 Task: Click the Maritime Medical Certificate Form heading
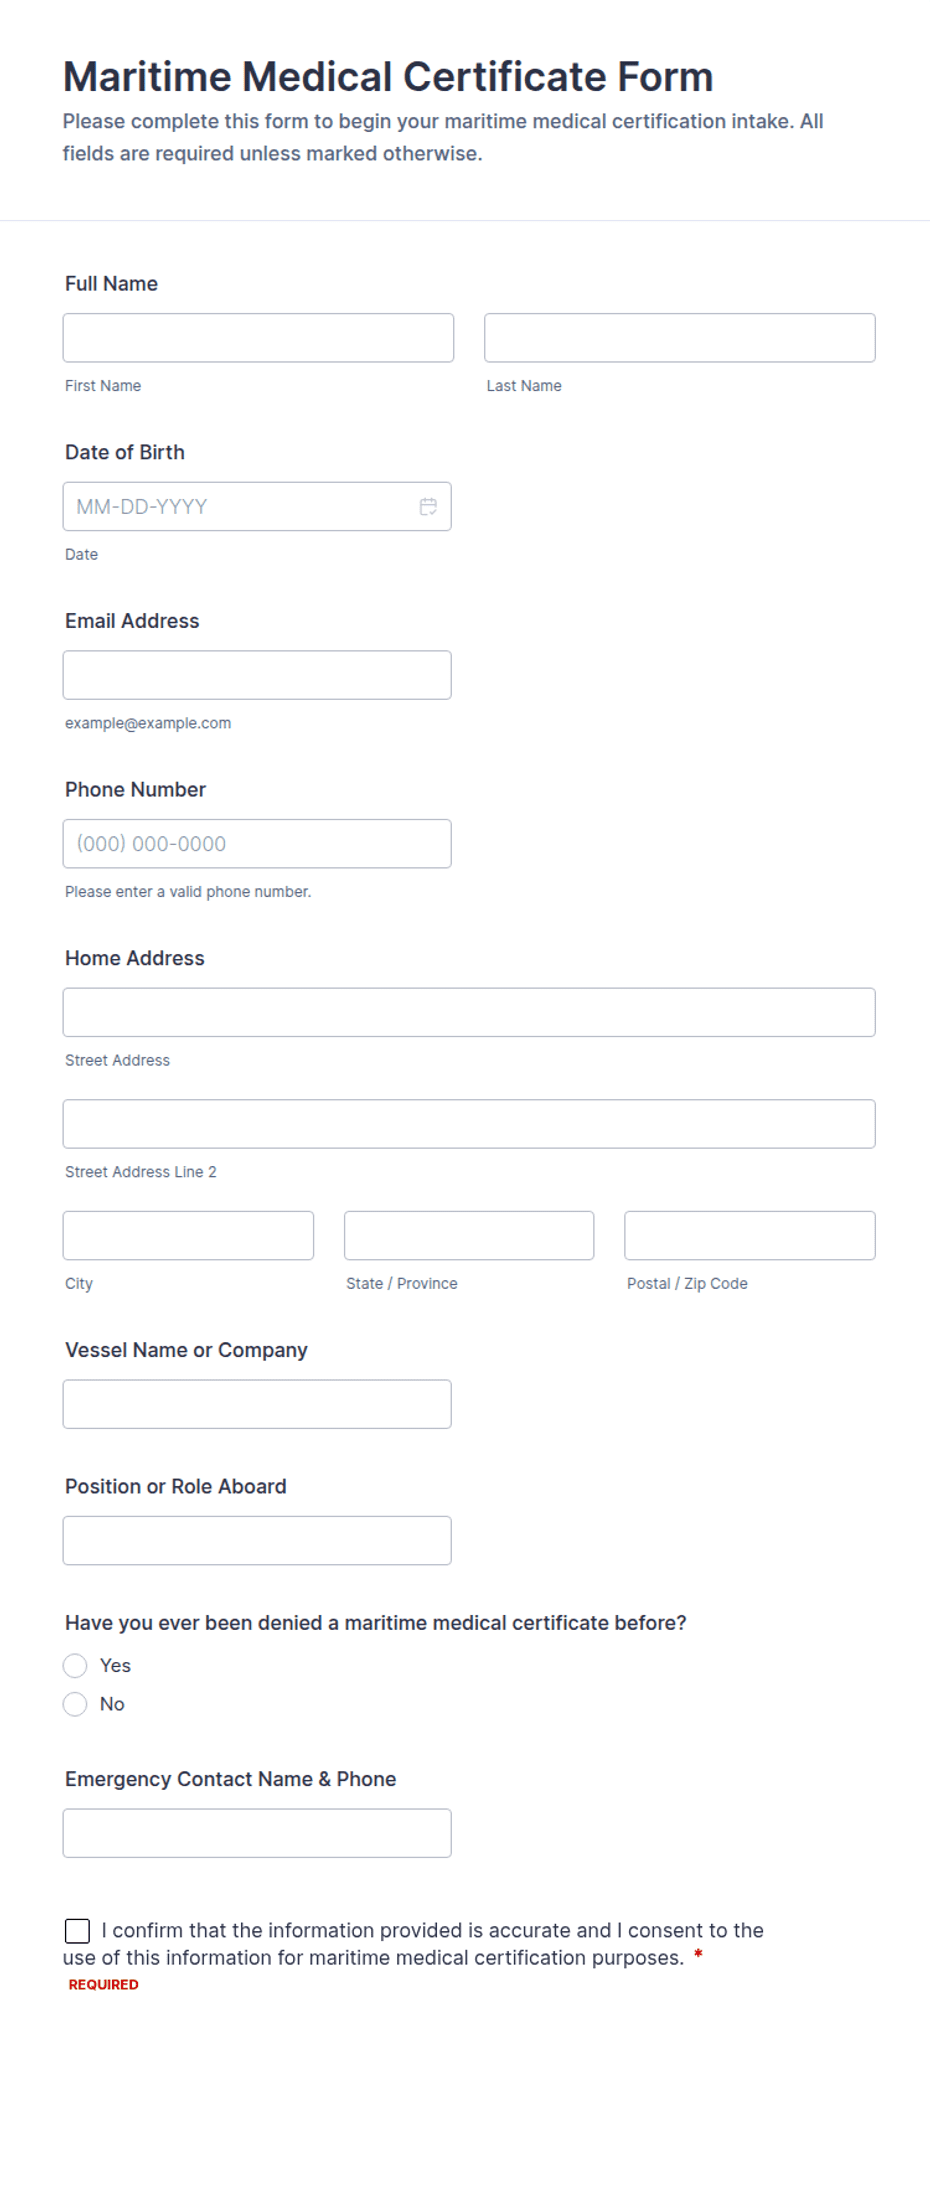[388, 77]
